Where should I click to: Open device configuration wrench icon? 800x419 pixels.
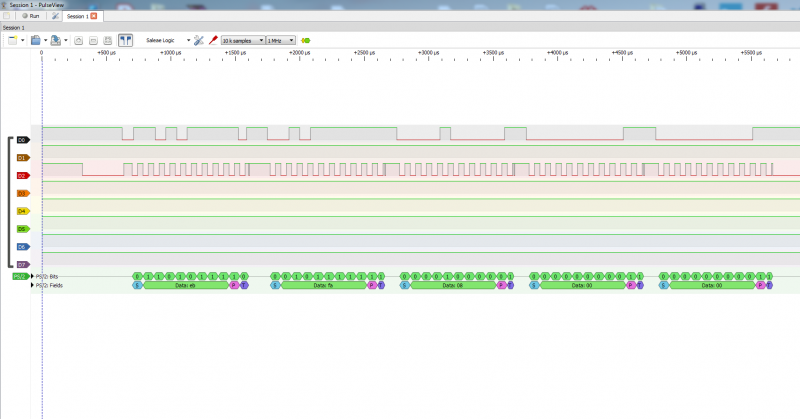click(x=199, y=40)
